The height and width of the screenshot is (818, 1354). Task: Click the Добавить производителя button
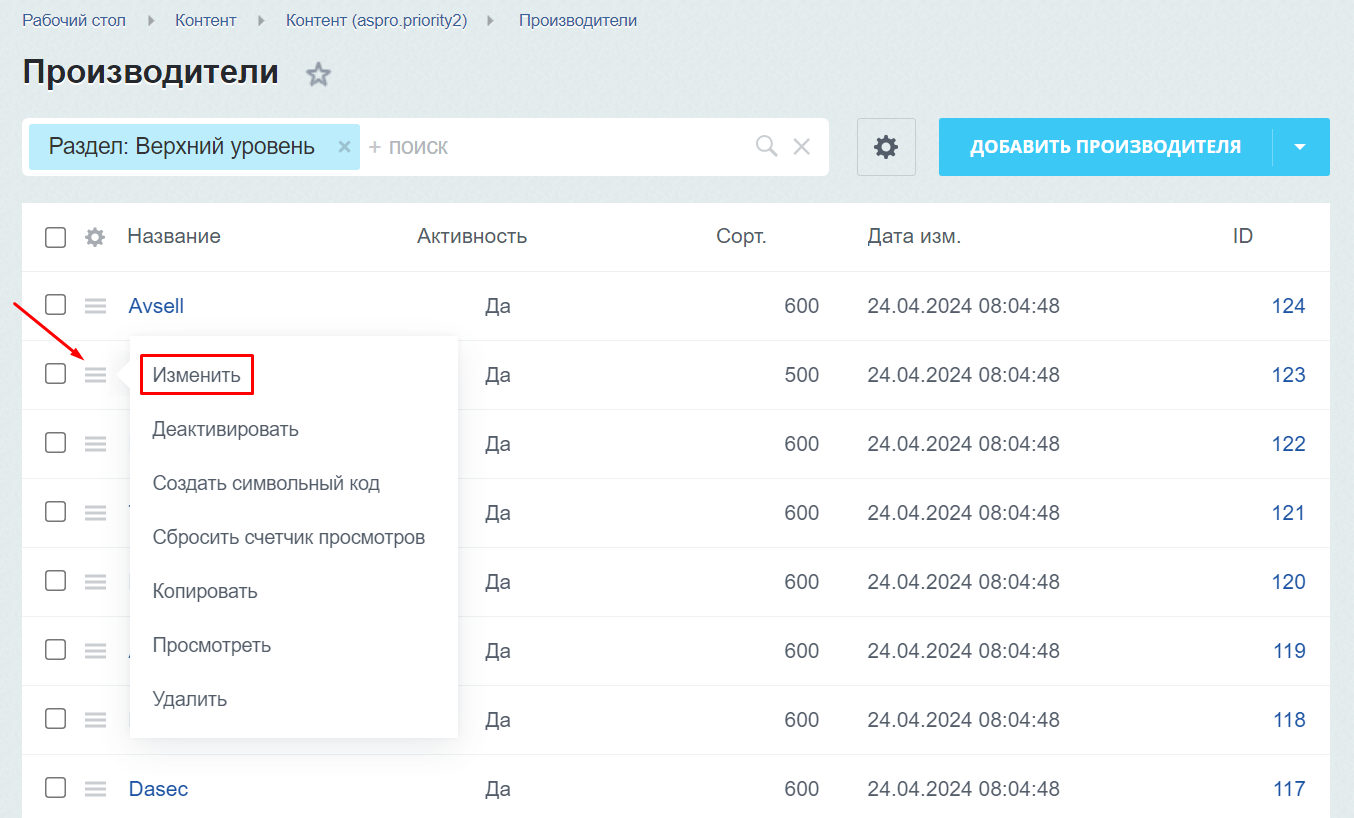[x=1105, y=147]
